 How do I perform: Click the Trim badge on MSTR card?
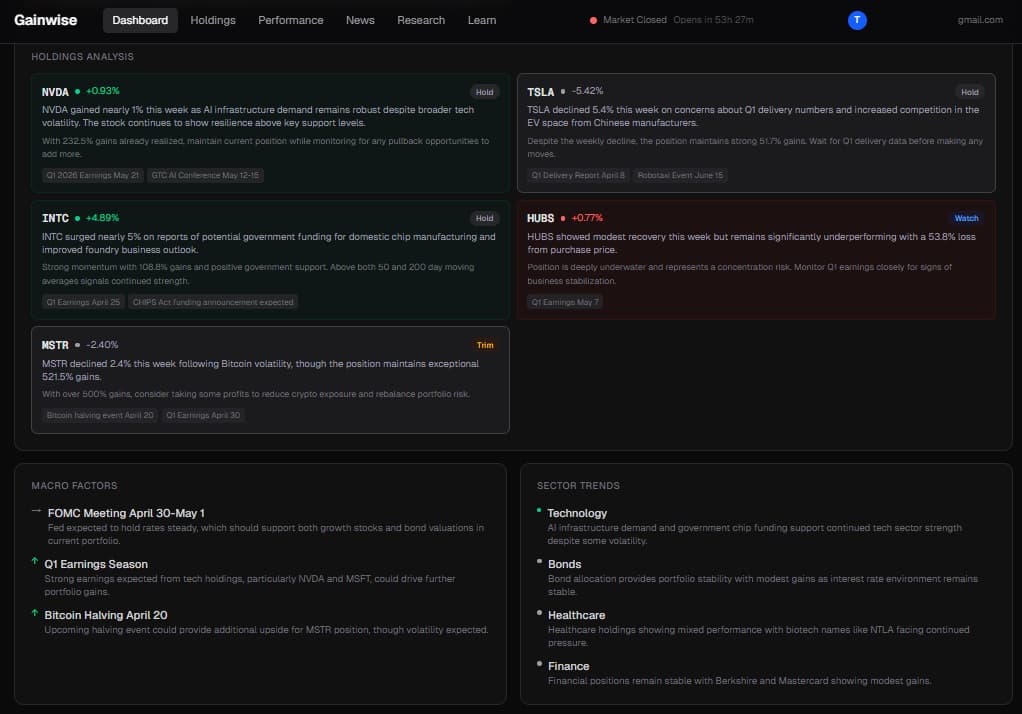pos(485,345)
